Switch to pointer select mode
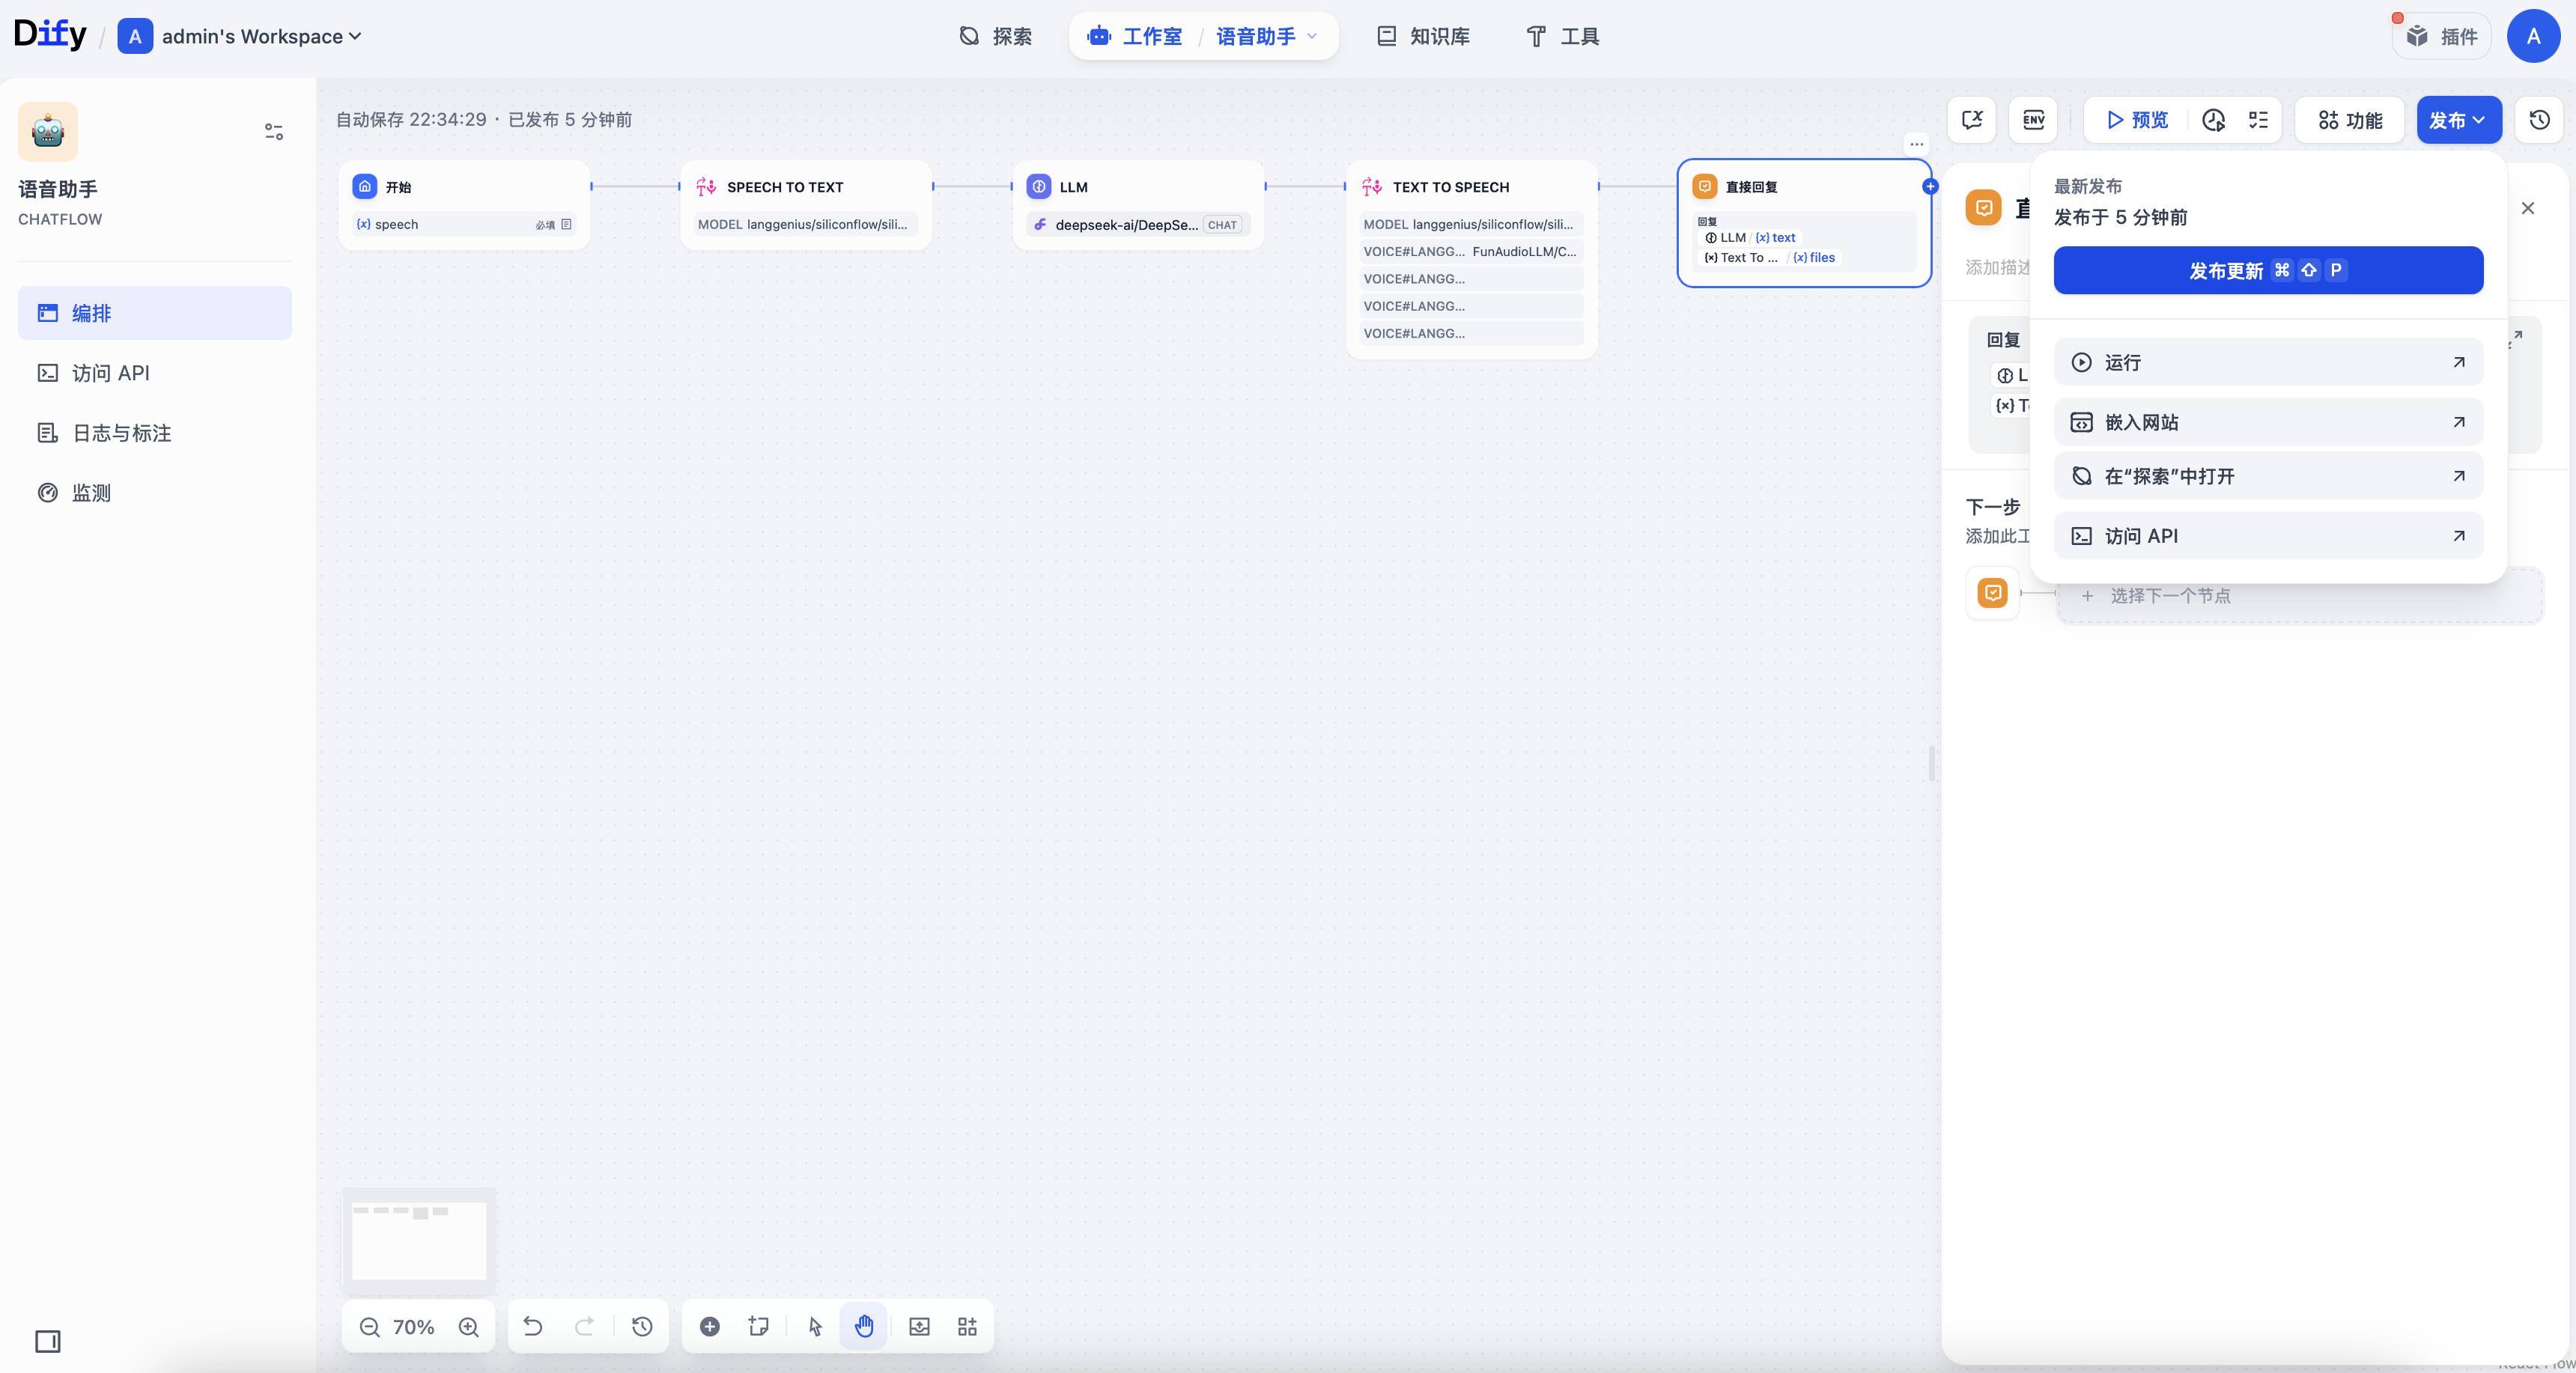2576x1373 pixels. (815, 1327)
